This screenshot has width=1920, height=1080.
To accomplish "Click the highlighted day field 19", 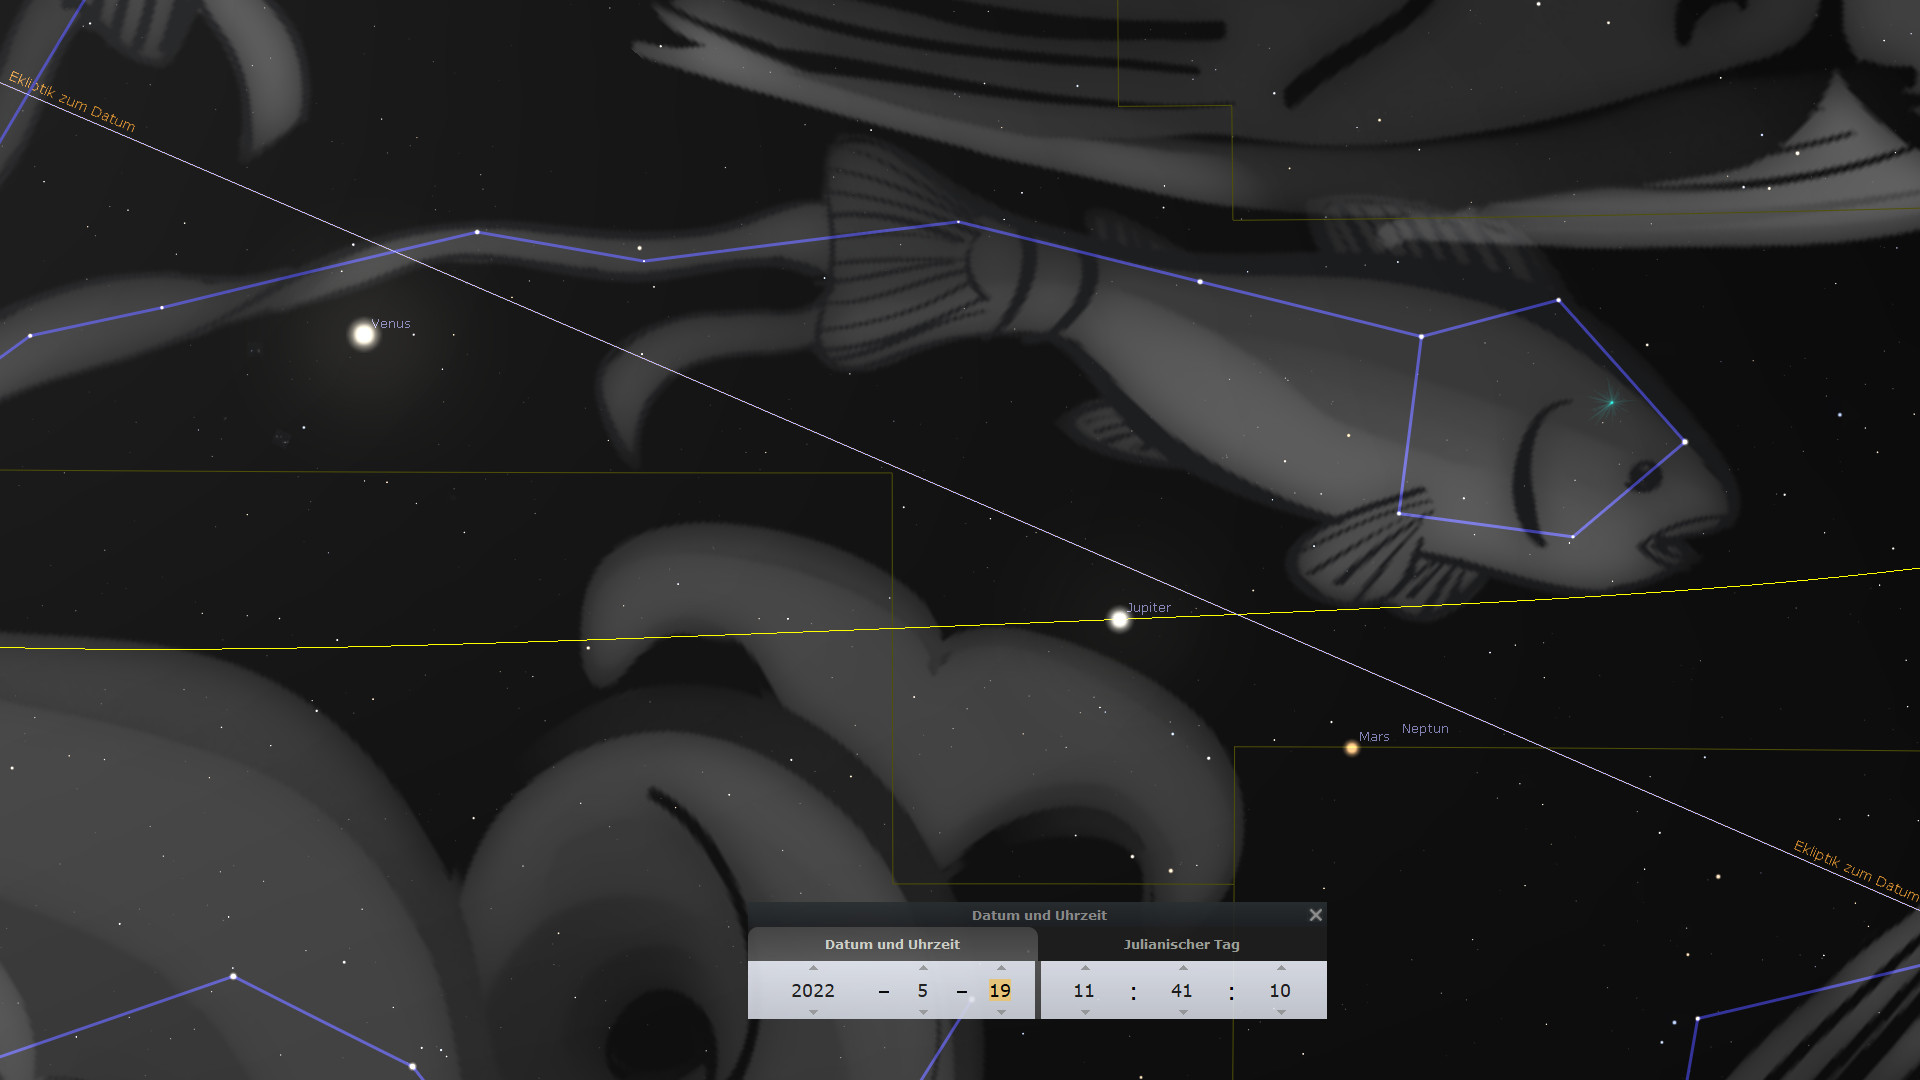I will pos(1000,990).
